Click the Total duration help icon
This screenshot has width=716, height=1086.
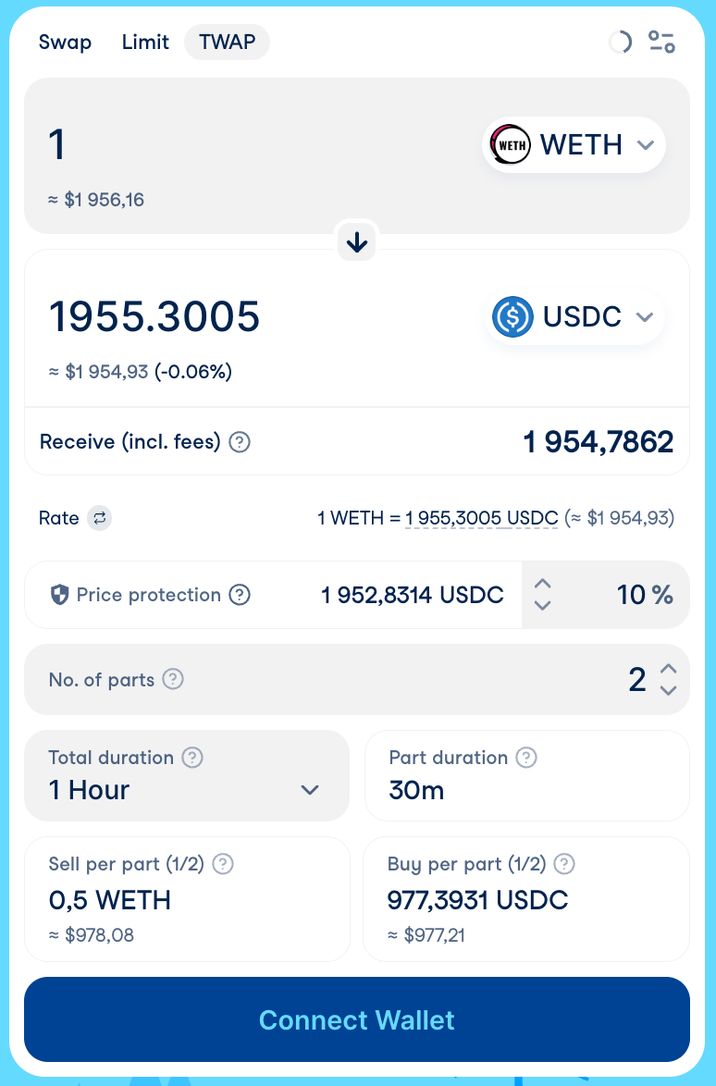tap(193, 758)
